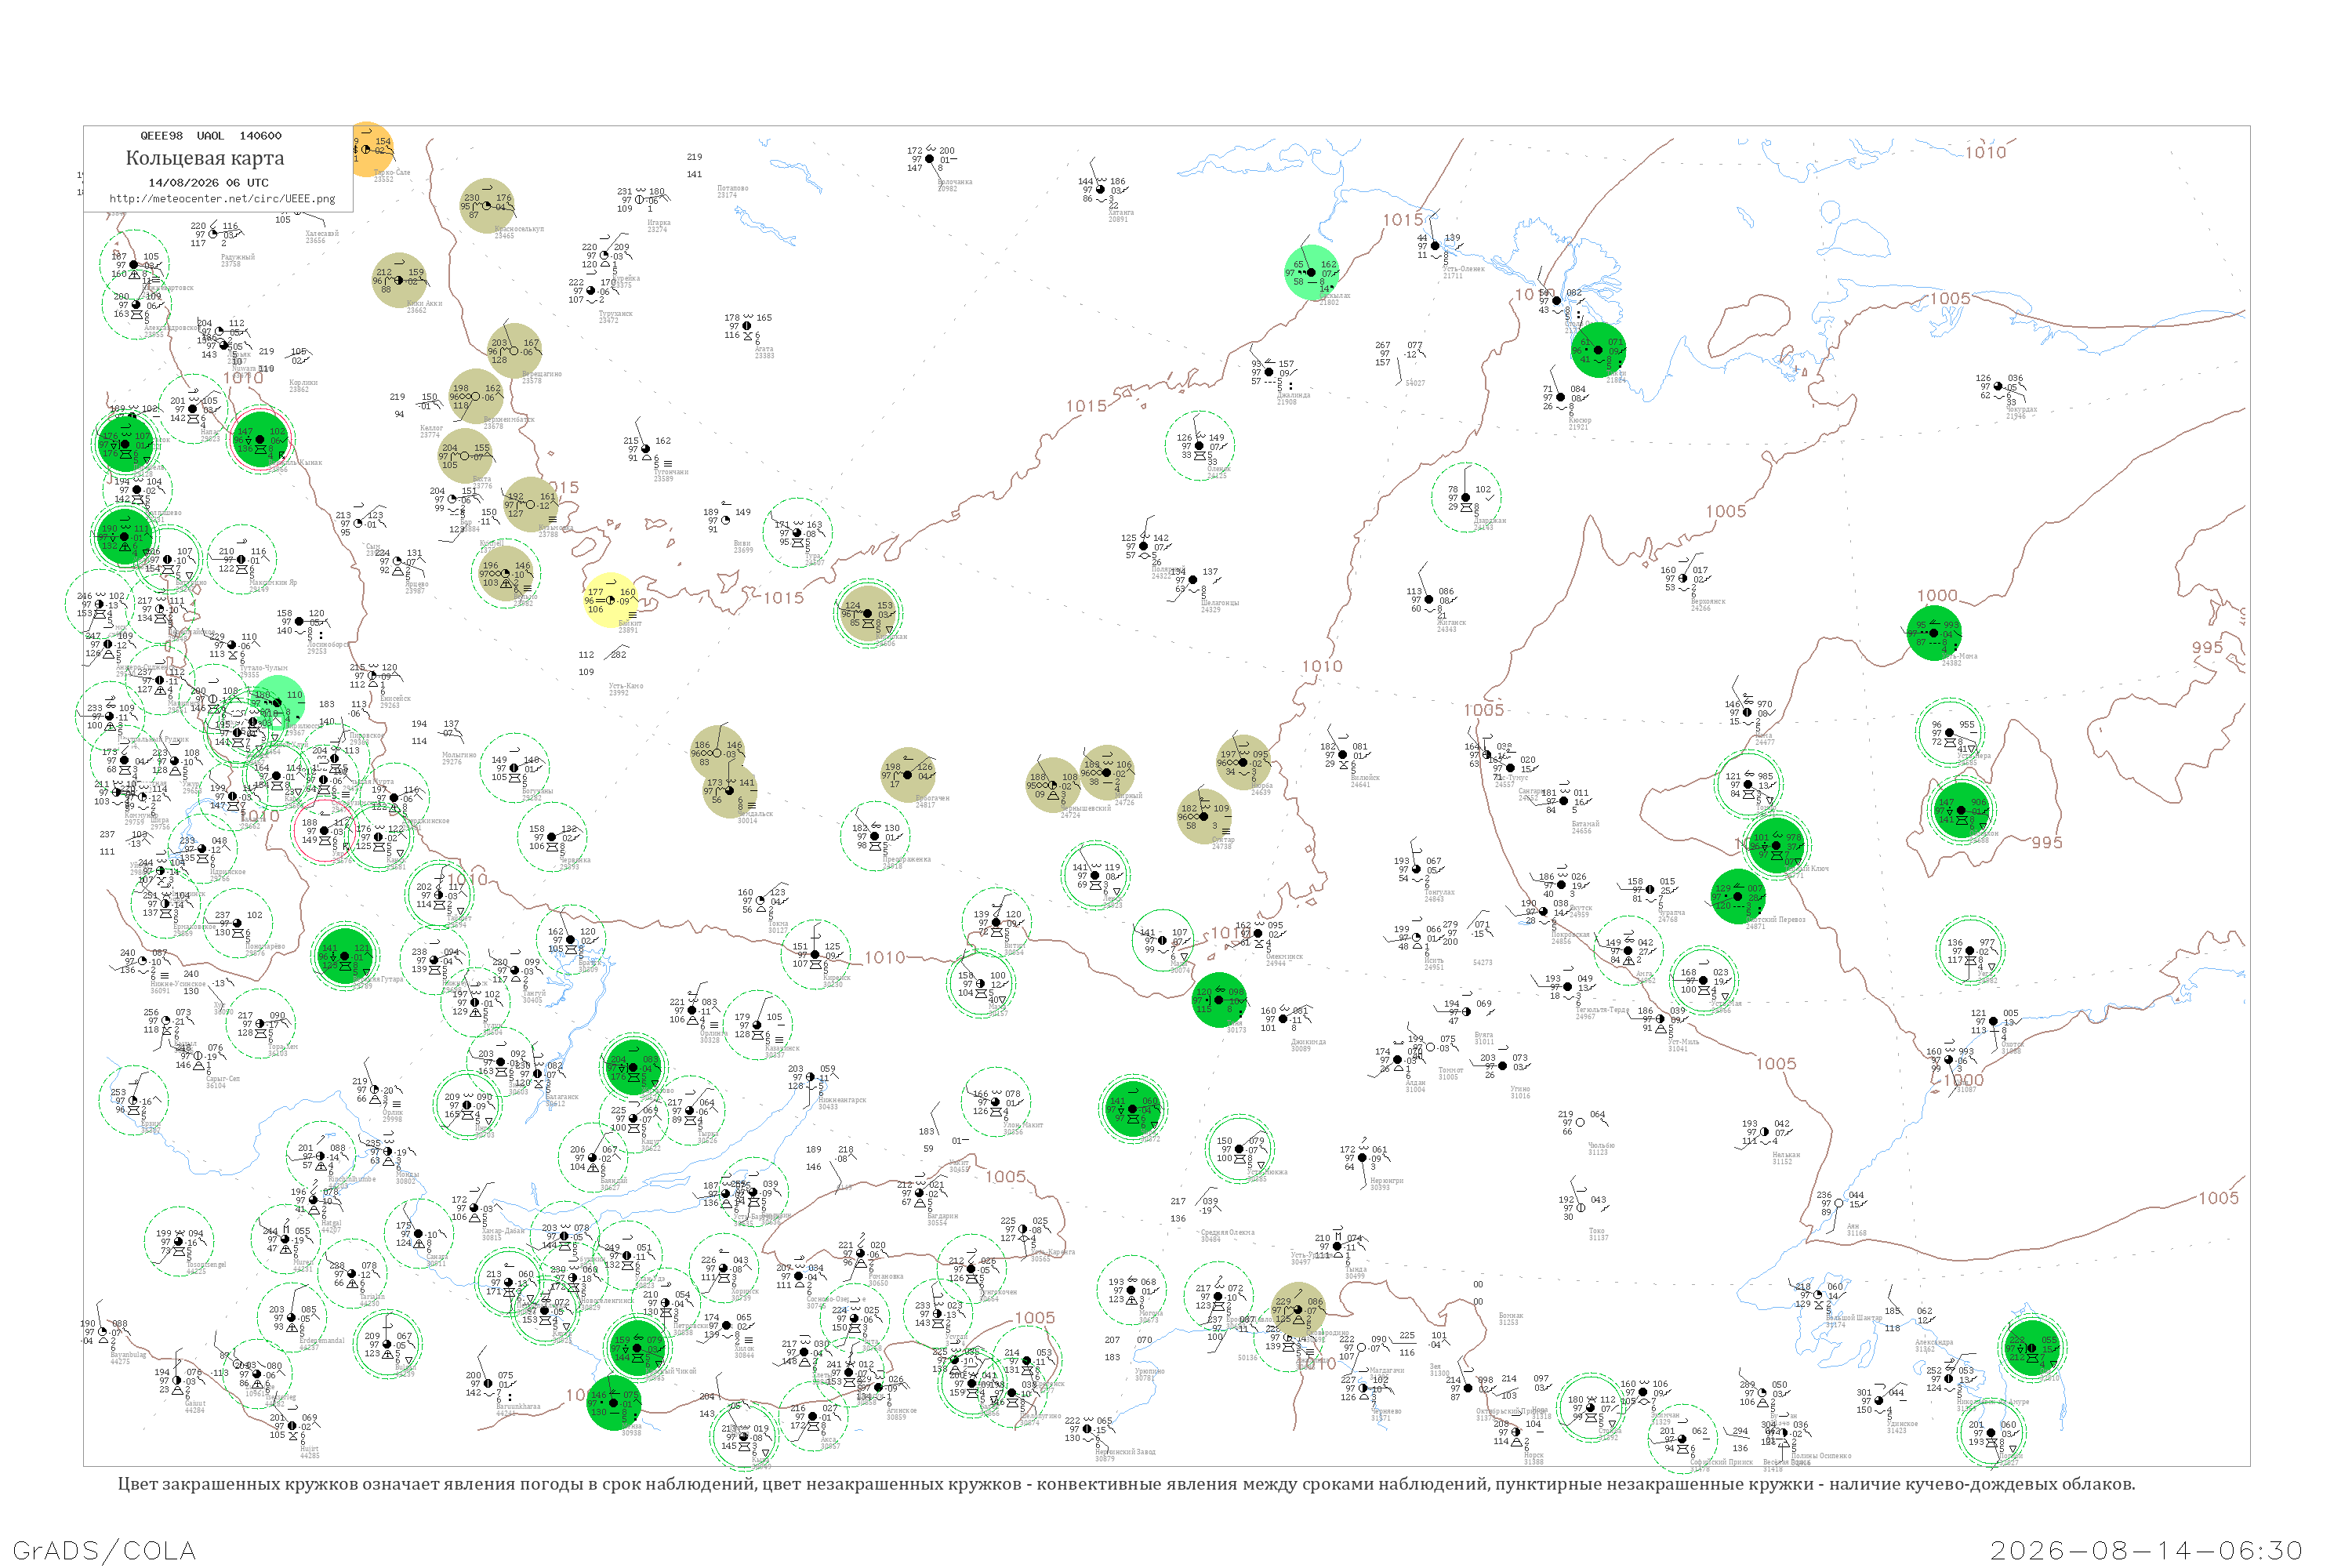
Task: Select the Усть-Нюкжа station dashed circle
Action: pyautogui.click(x=1239, y=1149)
